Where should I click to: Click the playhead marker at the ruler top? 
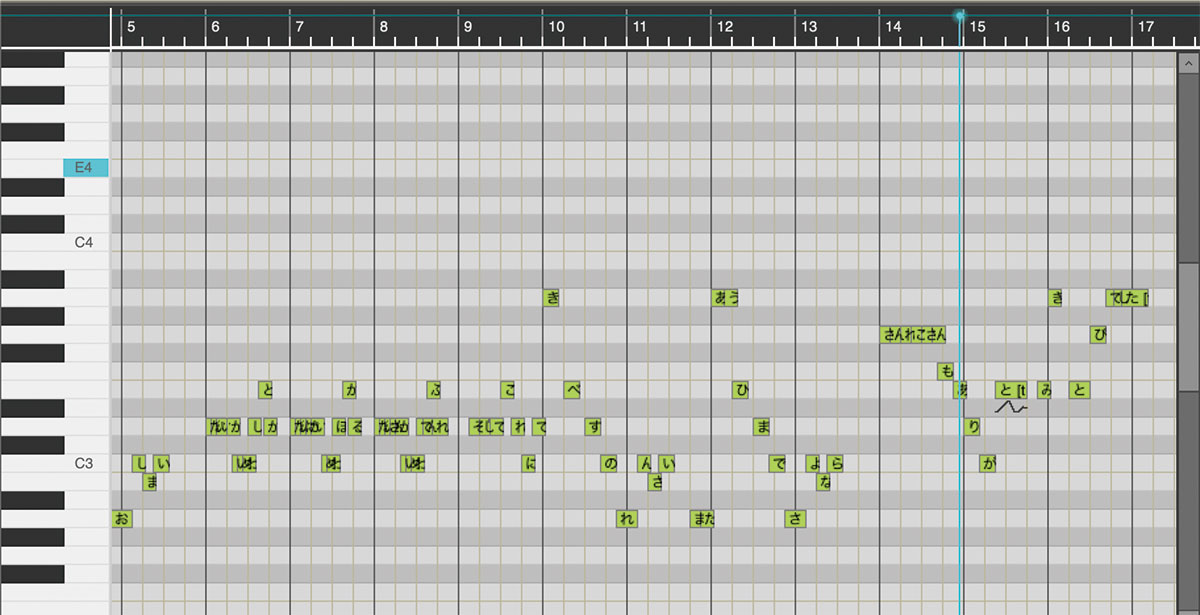pos(960,16)
